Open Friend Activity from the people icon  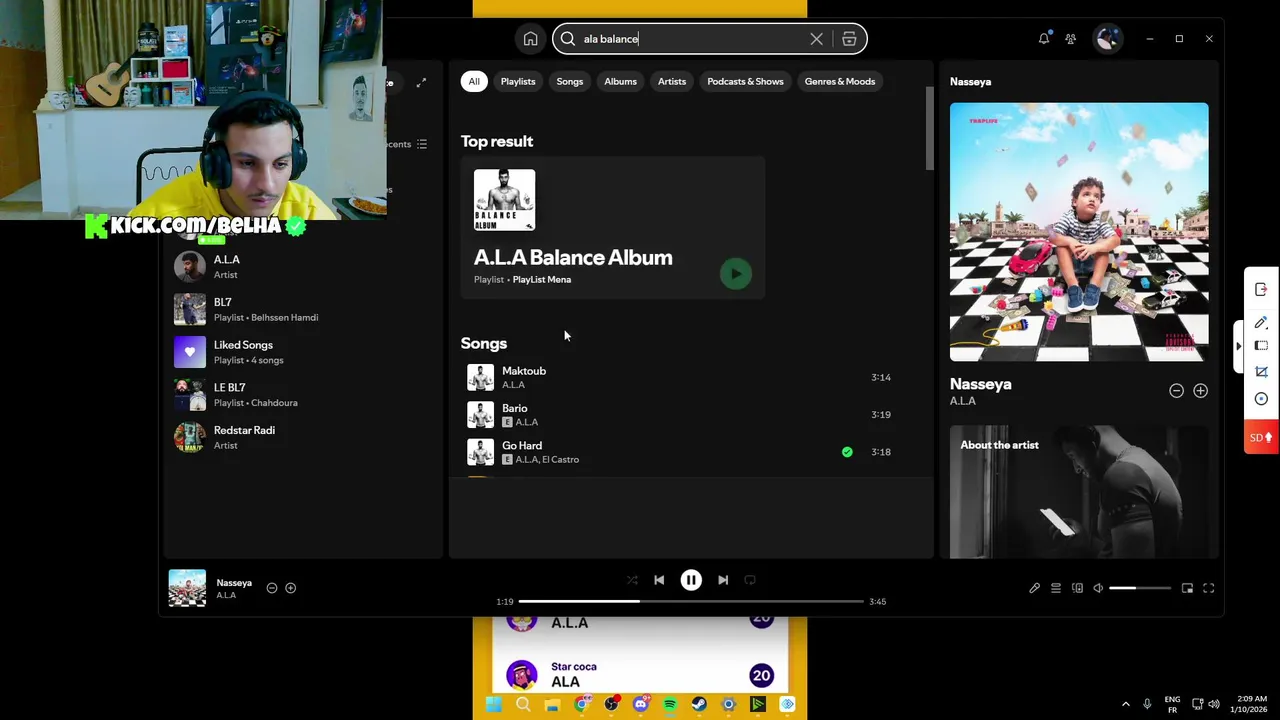click(1071, 38)
